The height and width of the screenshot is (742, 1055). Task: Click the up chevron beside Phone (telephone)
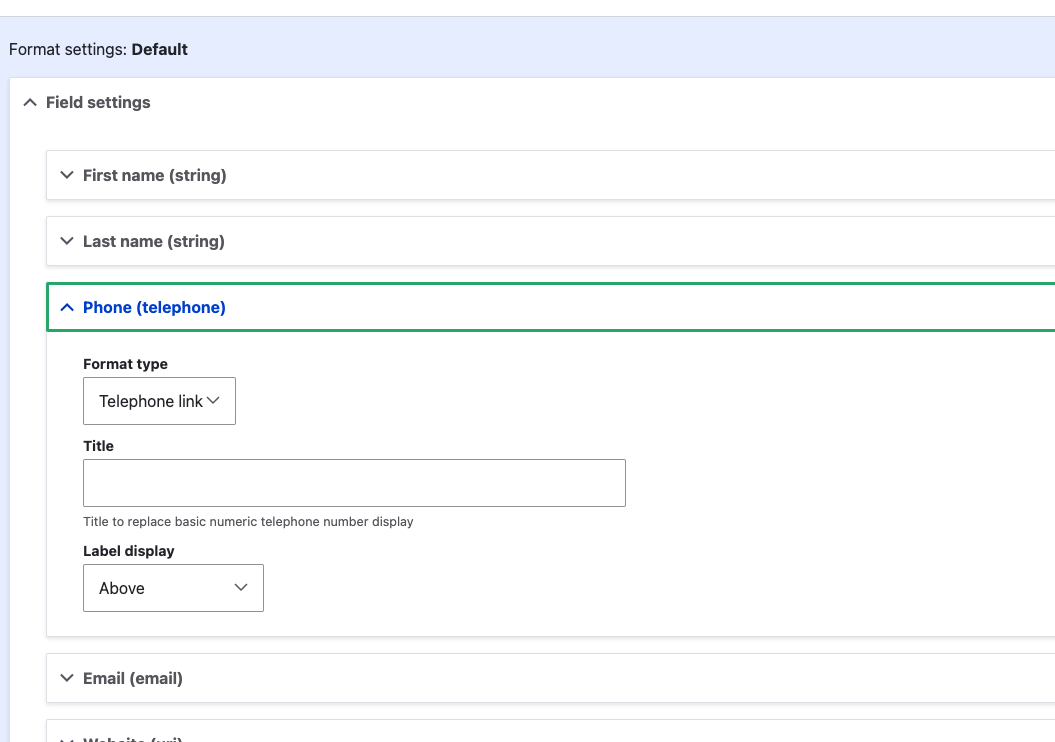click(x=67, y=308)
